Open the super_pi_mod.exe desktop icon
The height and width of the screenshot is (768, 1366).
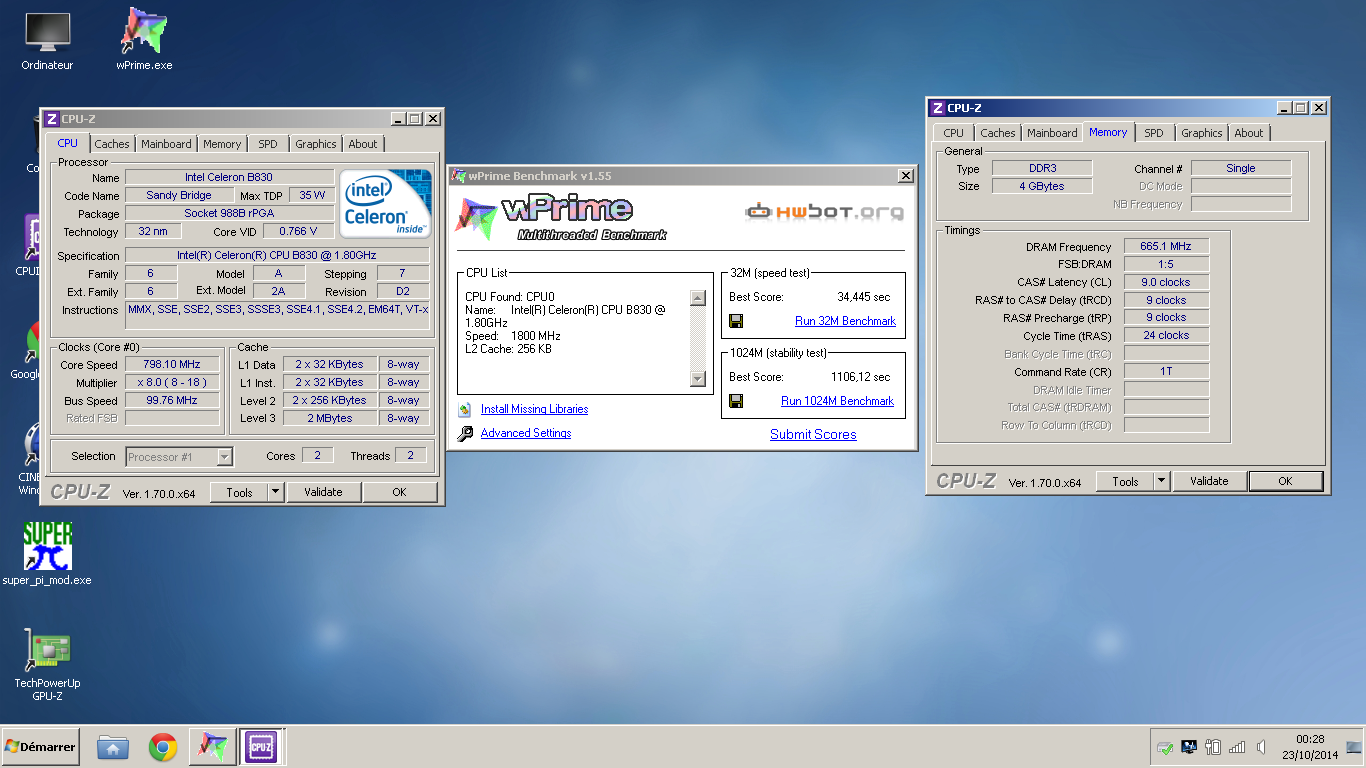[x=47, y=553]
